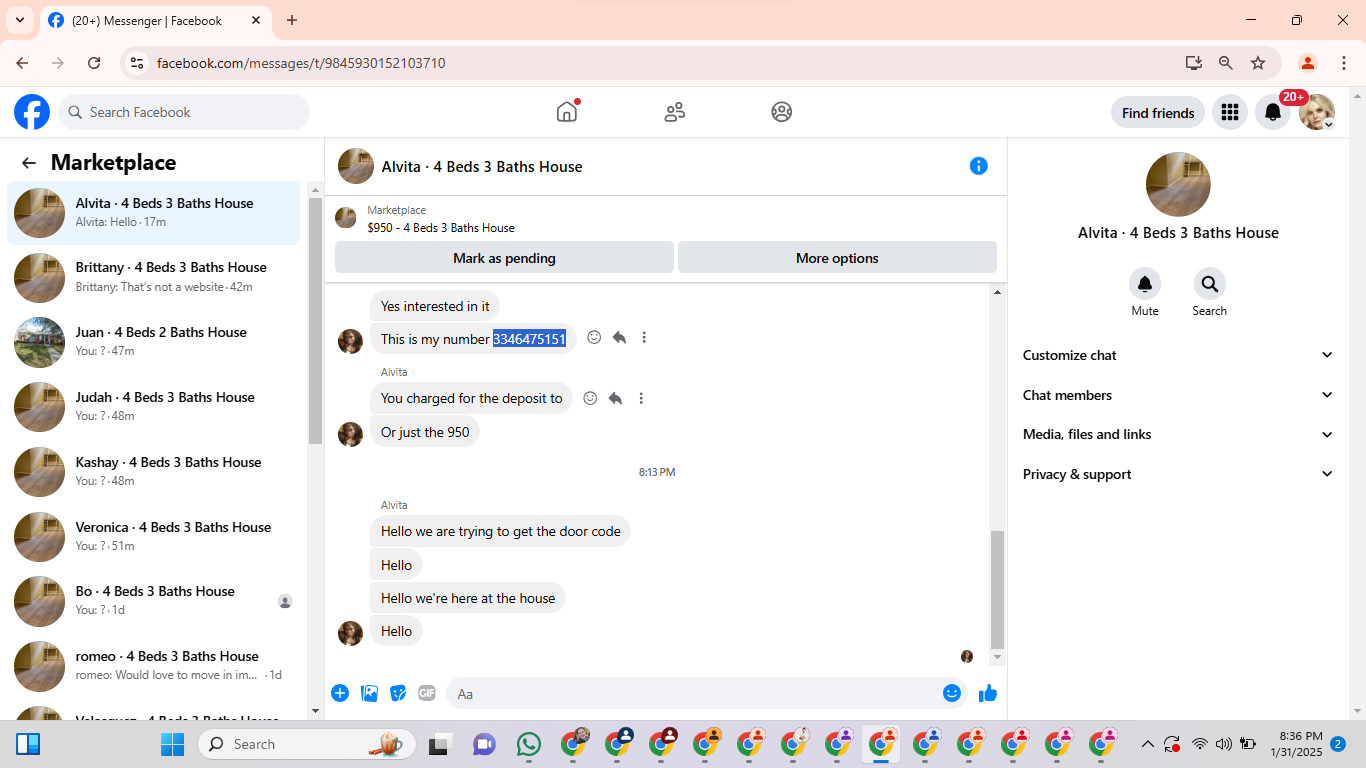The width and height of the screenshot is (1366, 768).
Task: Open the Bo conversation
Action: [x=154, y=601]
